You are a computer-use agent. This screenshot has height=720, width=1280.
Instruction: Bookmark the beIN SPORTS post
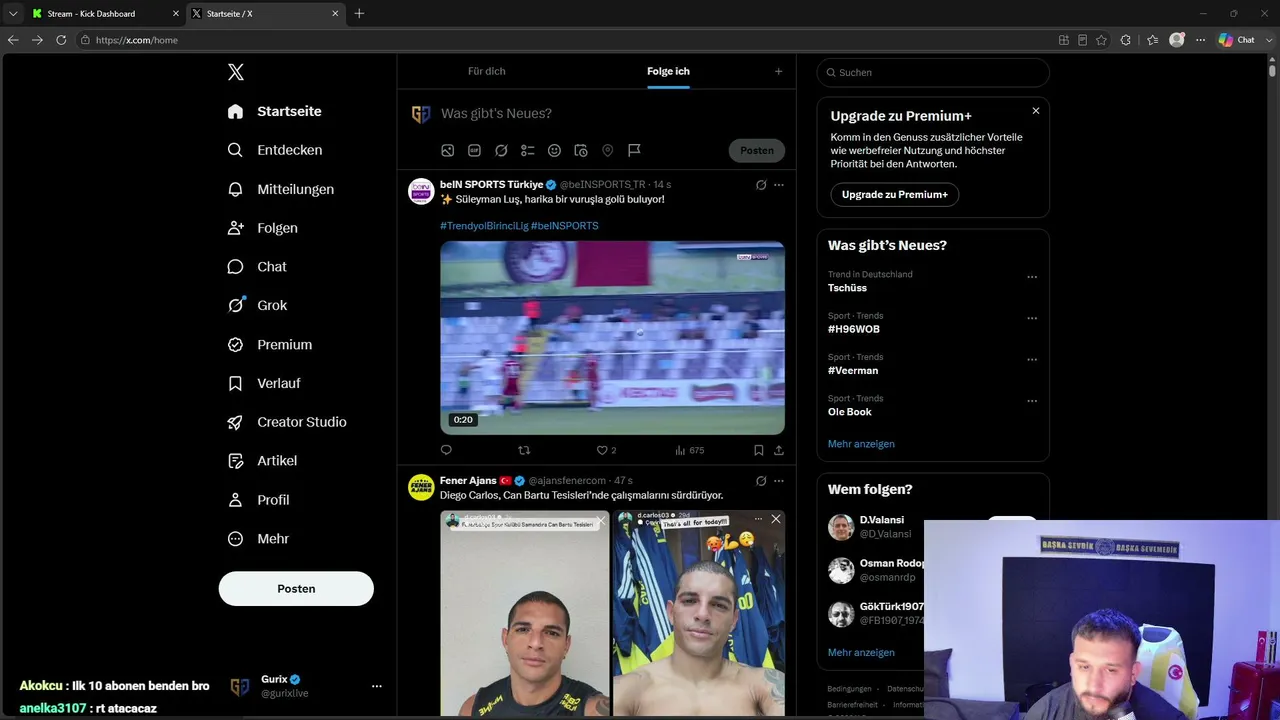point(759,450)
